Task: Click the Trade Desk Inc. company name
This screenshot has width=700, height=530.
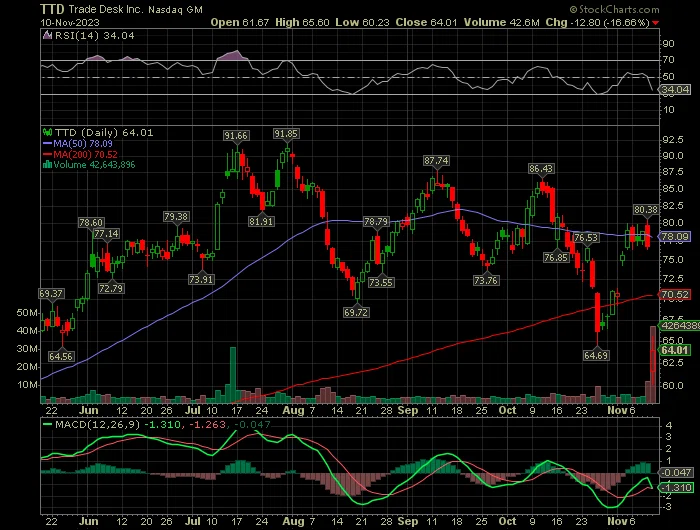Action: pyautogui.click(x=105, y=9)
